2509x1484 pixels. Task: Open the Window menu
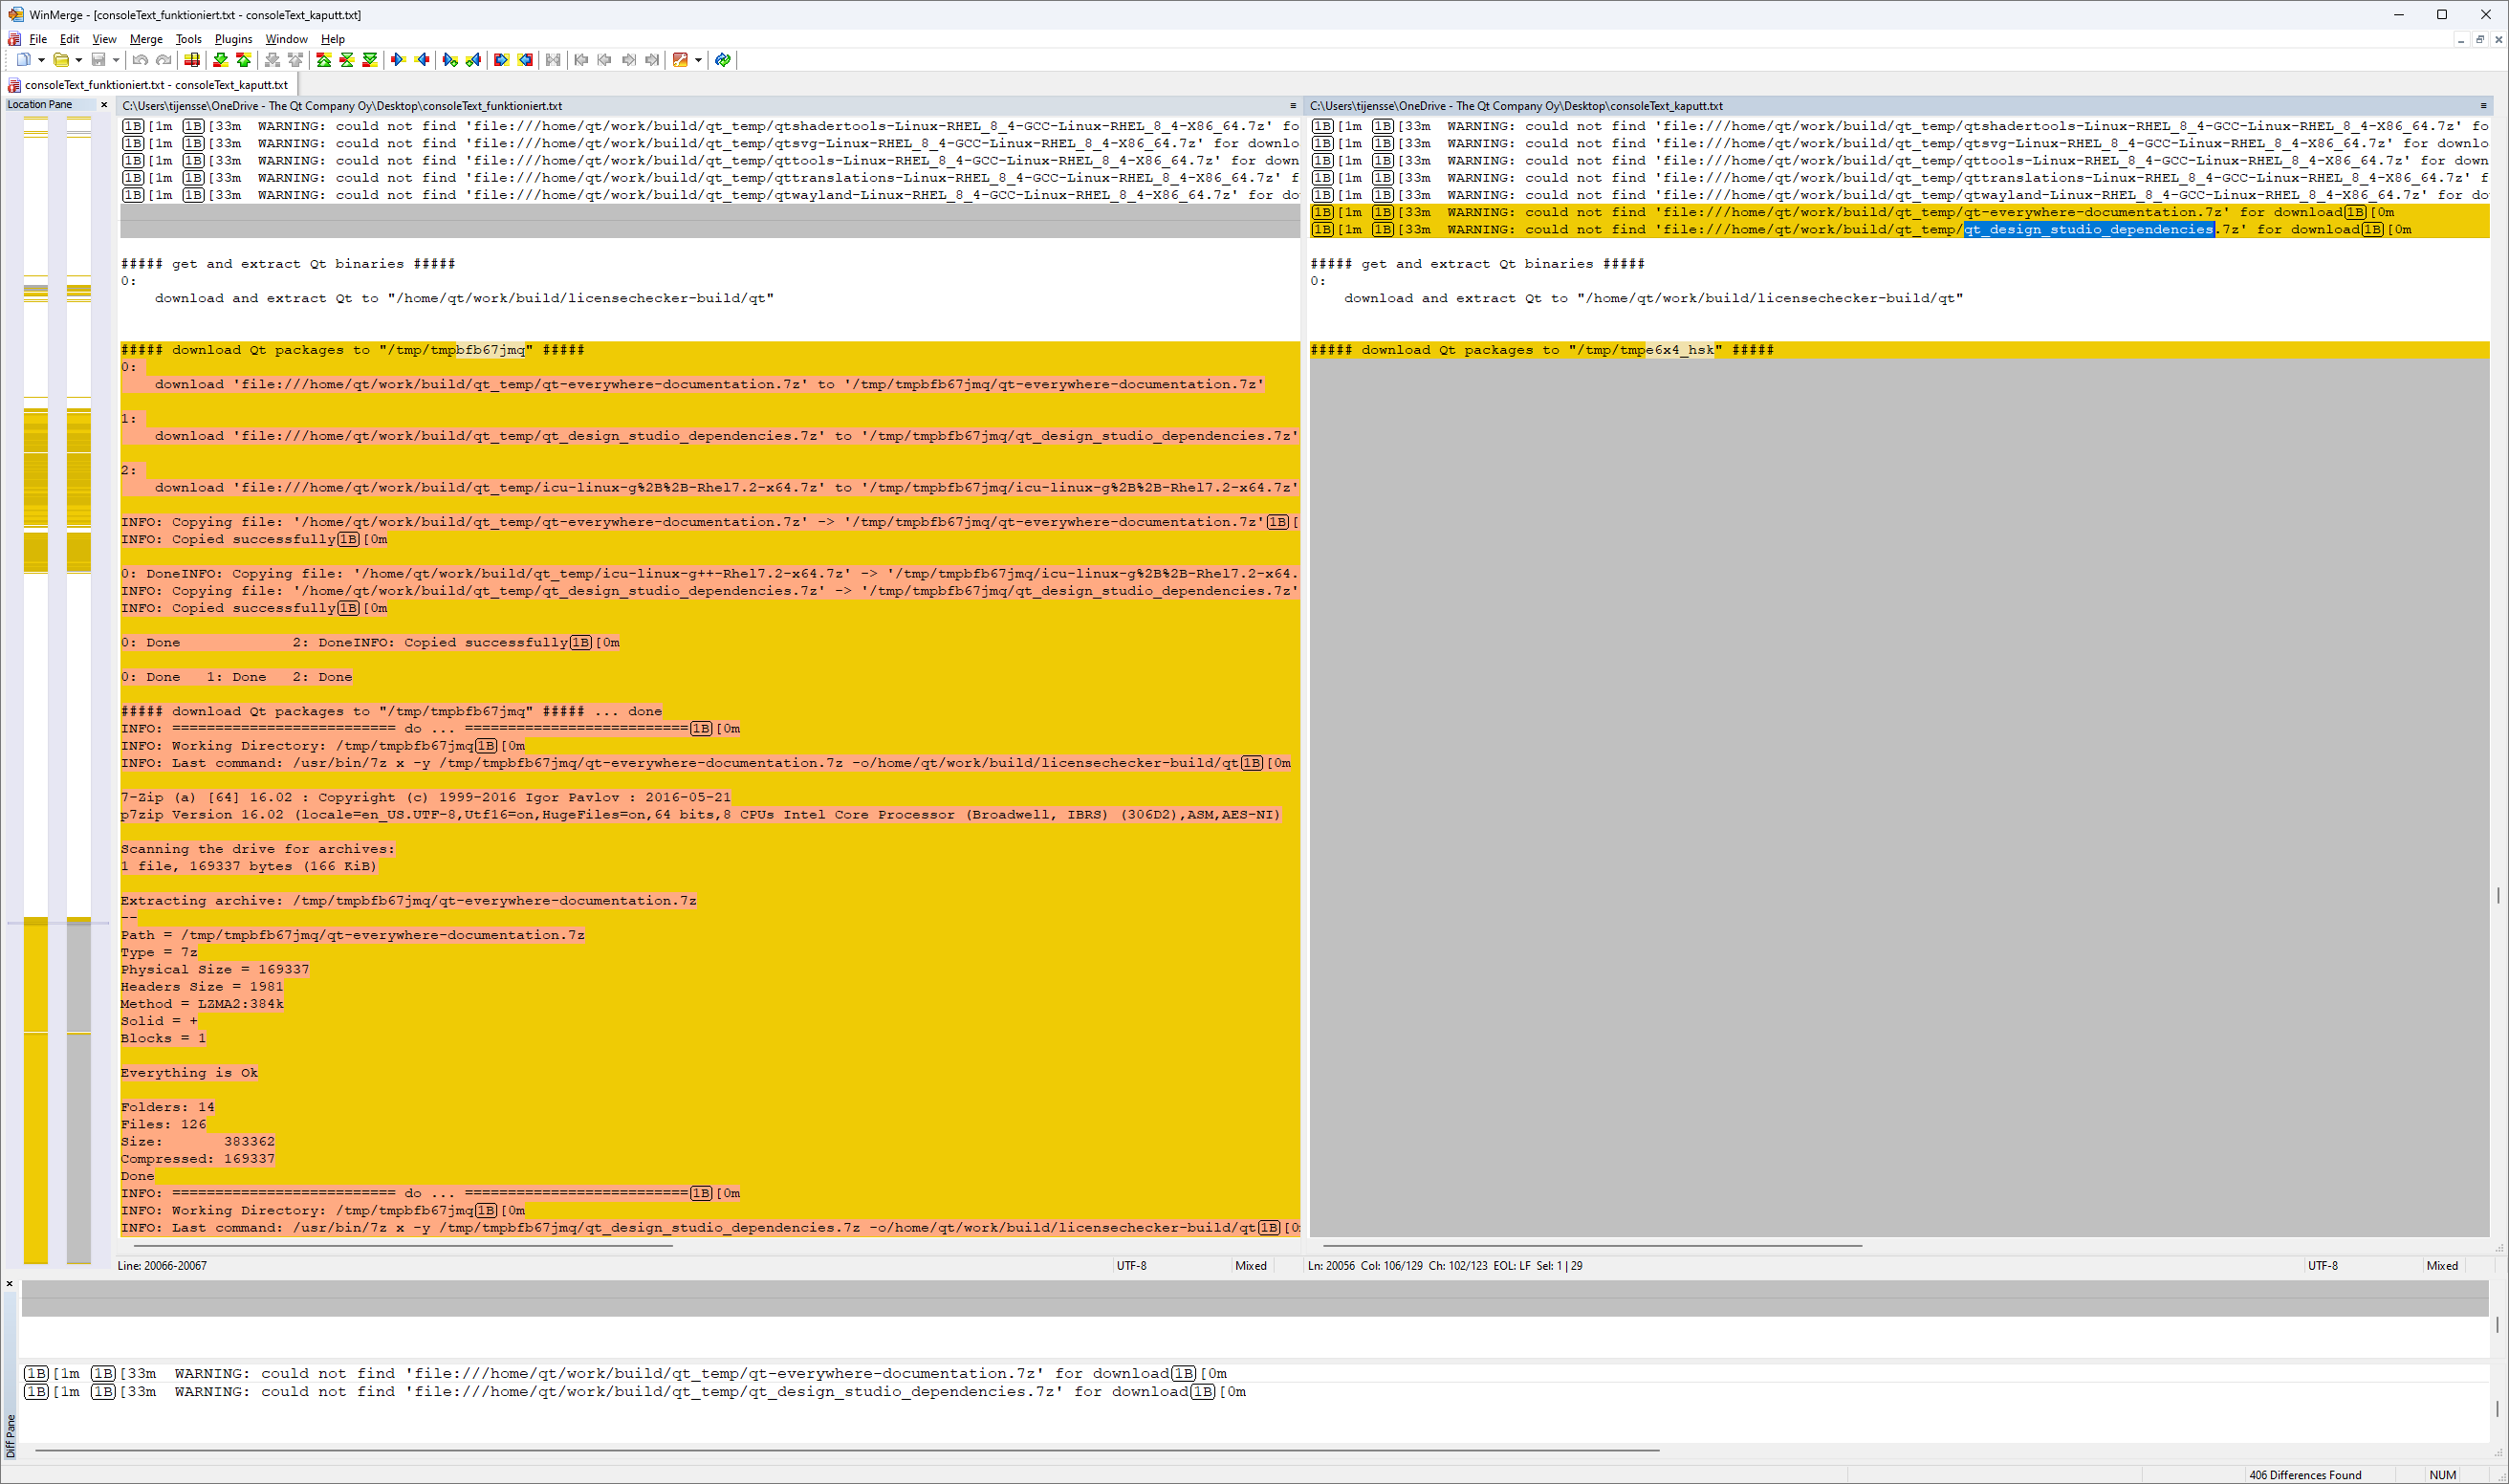click(286, 39)
